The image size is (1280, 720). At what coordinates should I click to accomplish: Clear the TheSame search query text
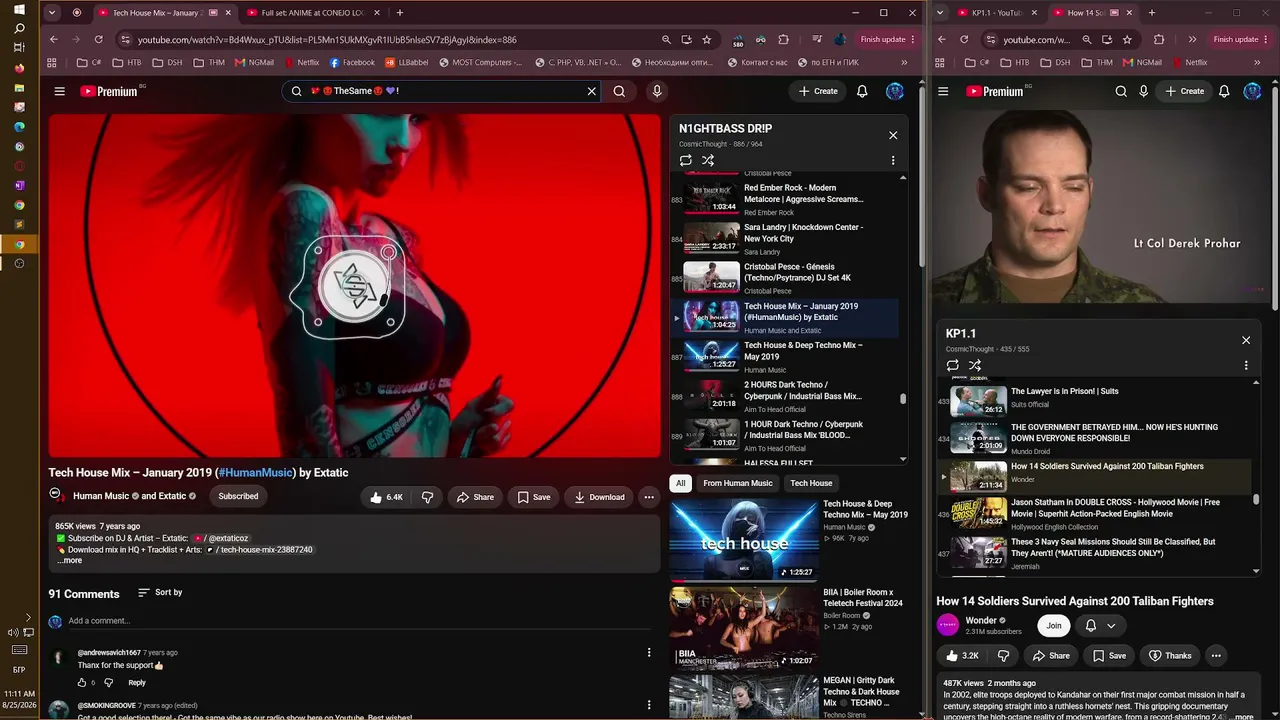pos(591,91)
